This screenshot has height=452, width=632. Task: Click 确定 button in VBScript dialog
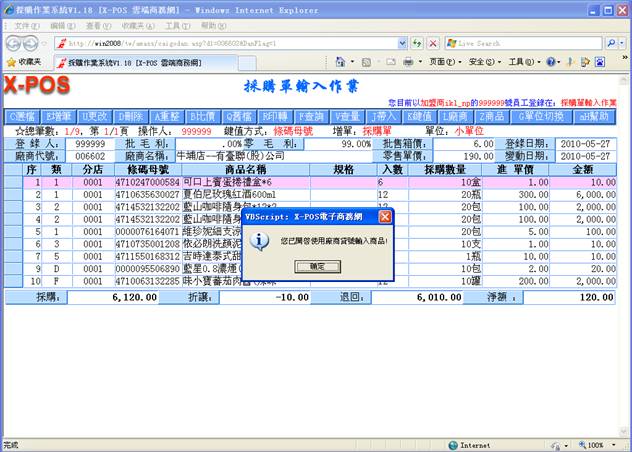coord(316,267)
